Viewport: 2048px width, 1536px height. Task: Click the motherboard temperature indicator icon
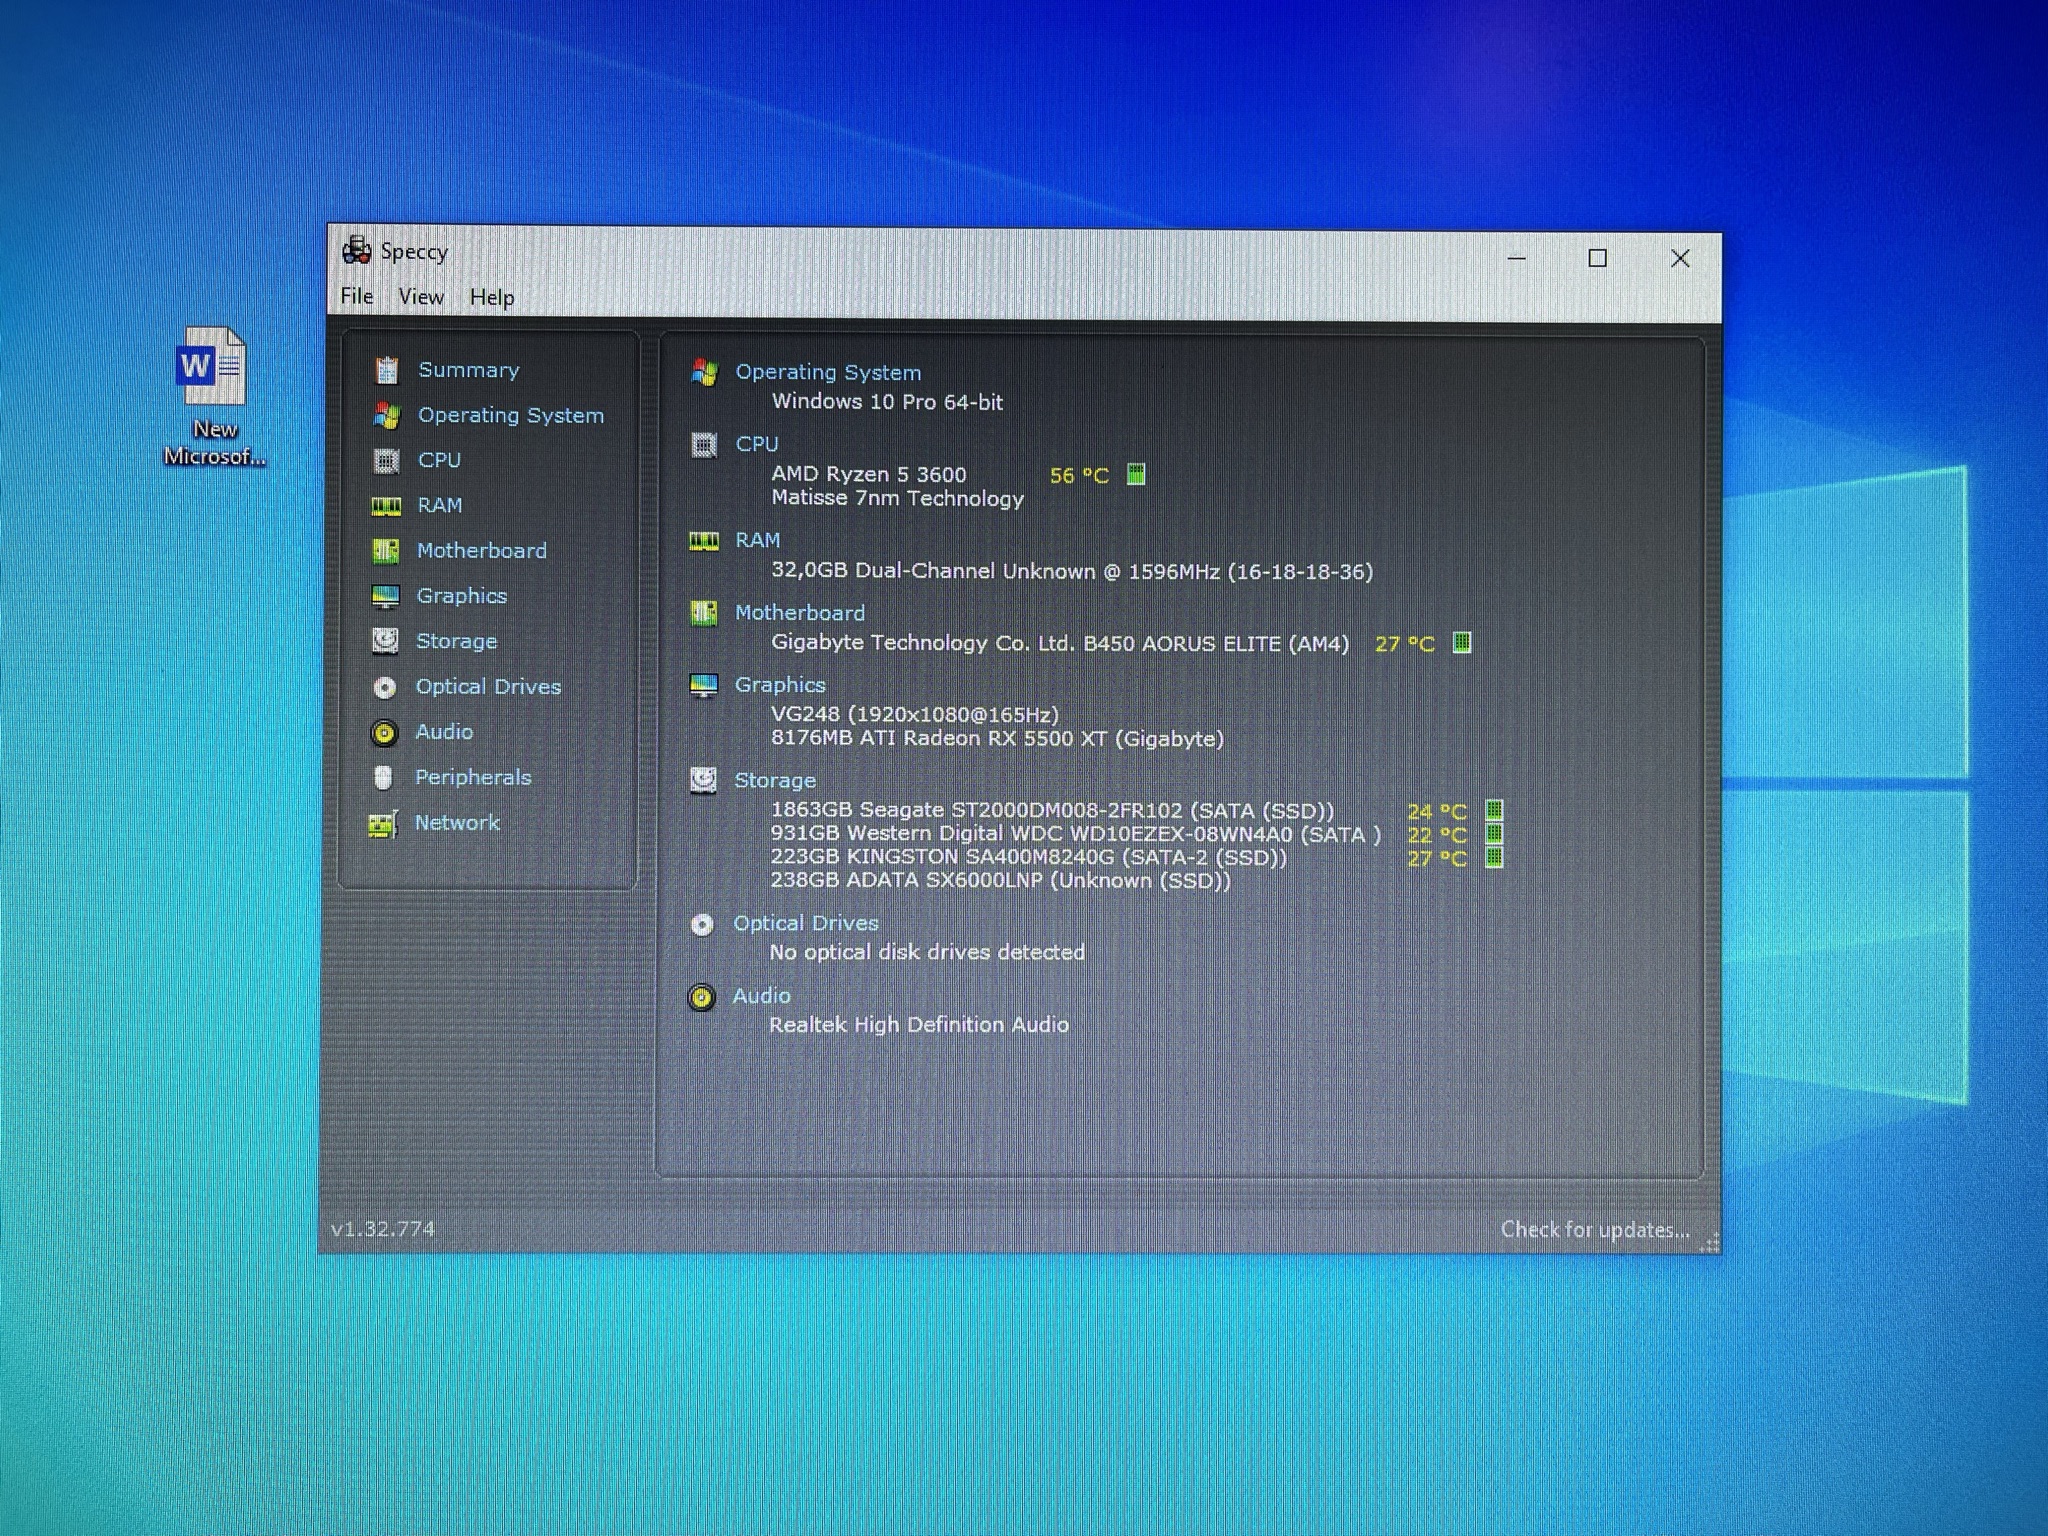pos(1462,642)
